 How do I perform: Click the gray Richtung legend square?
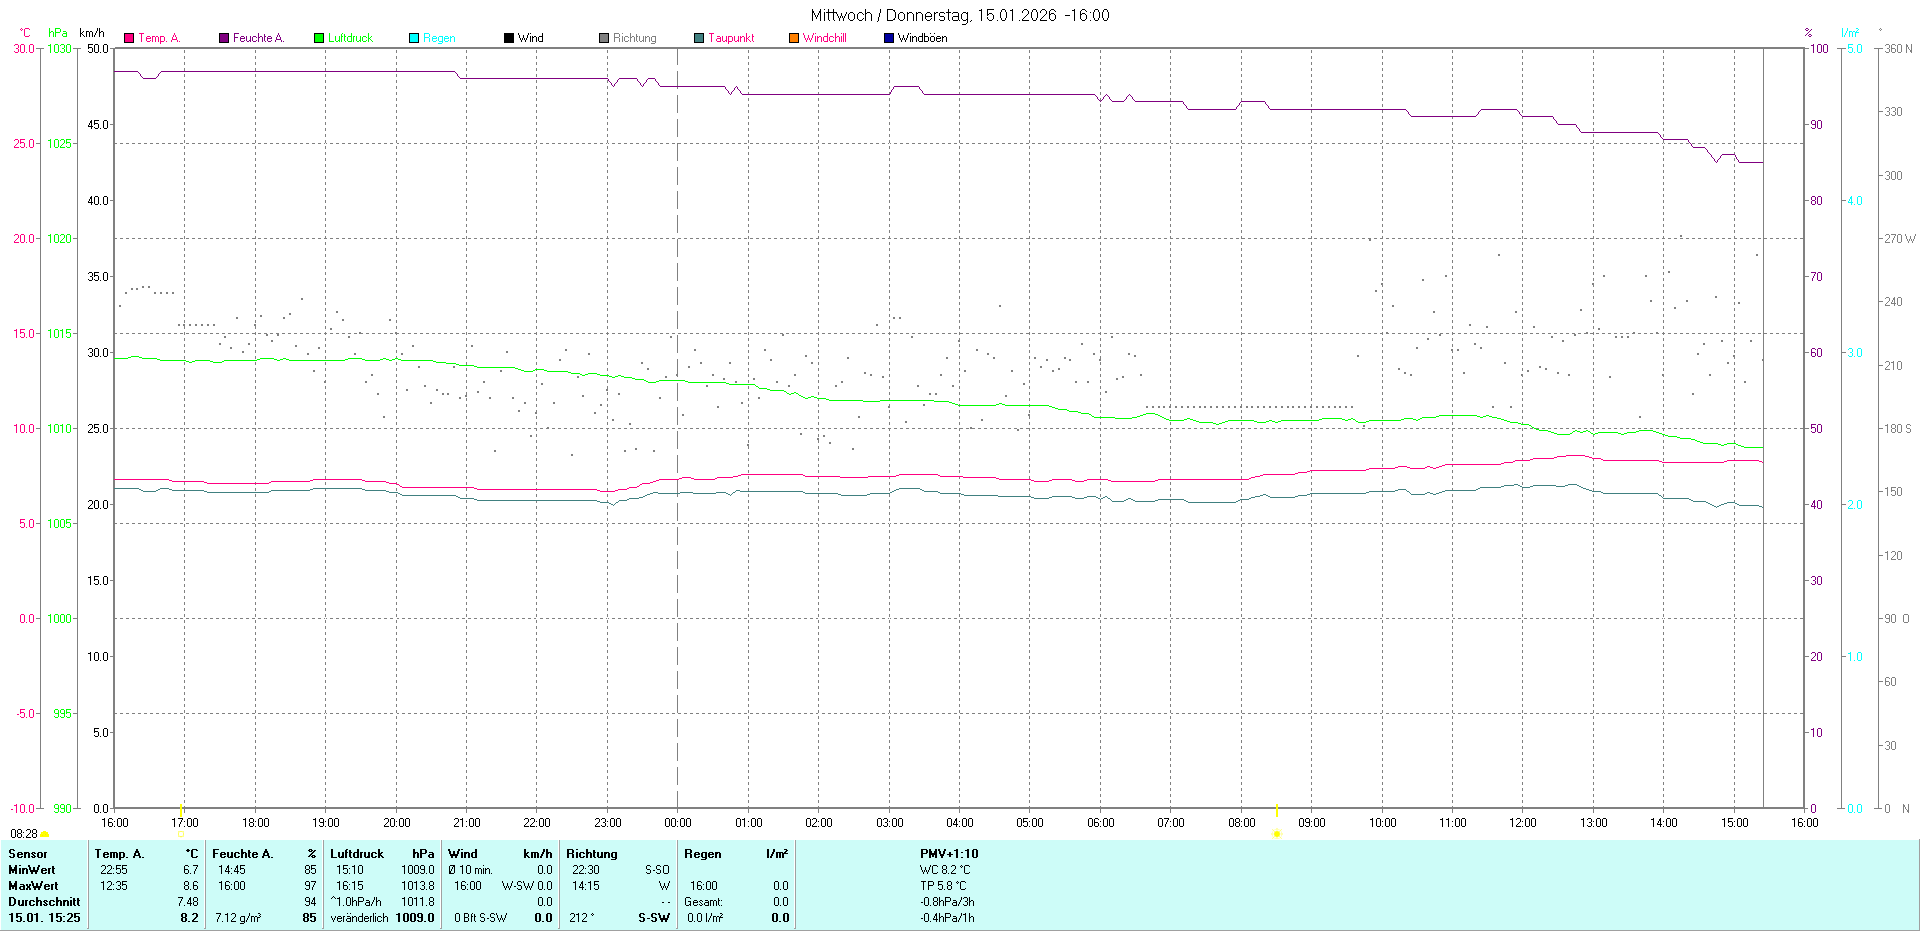(x=604, y=38)
